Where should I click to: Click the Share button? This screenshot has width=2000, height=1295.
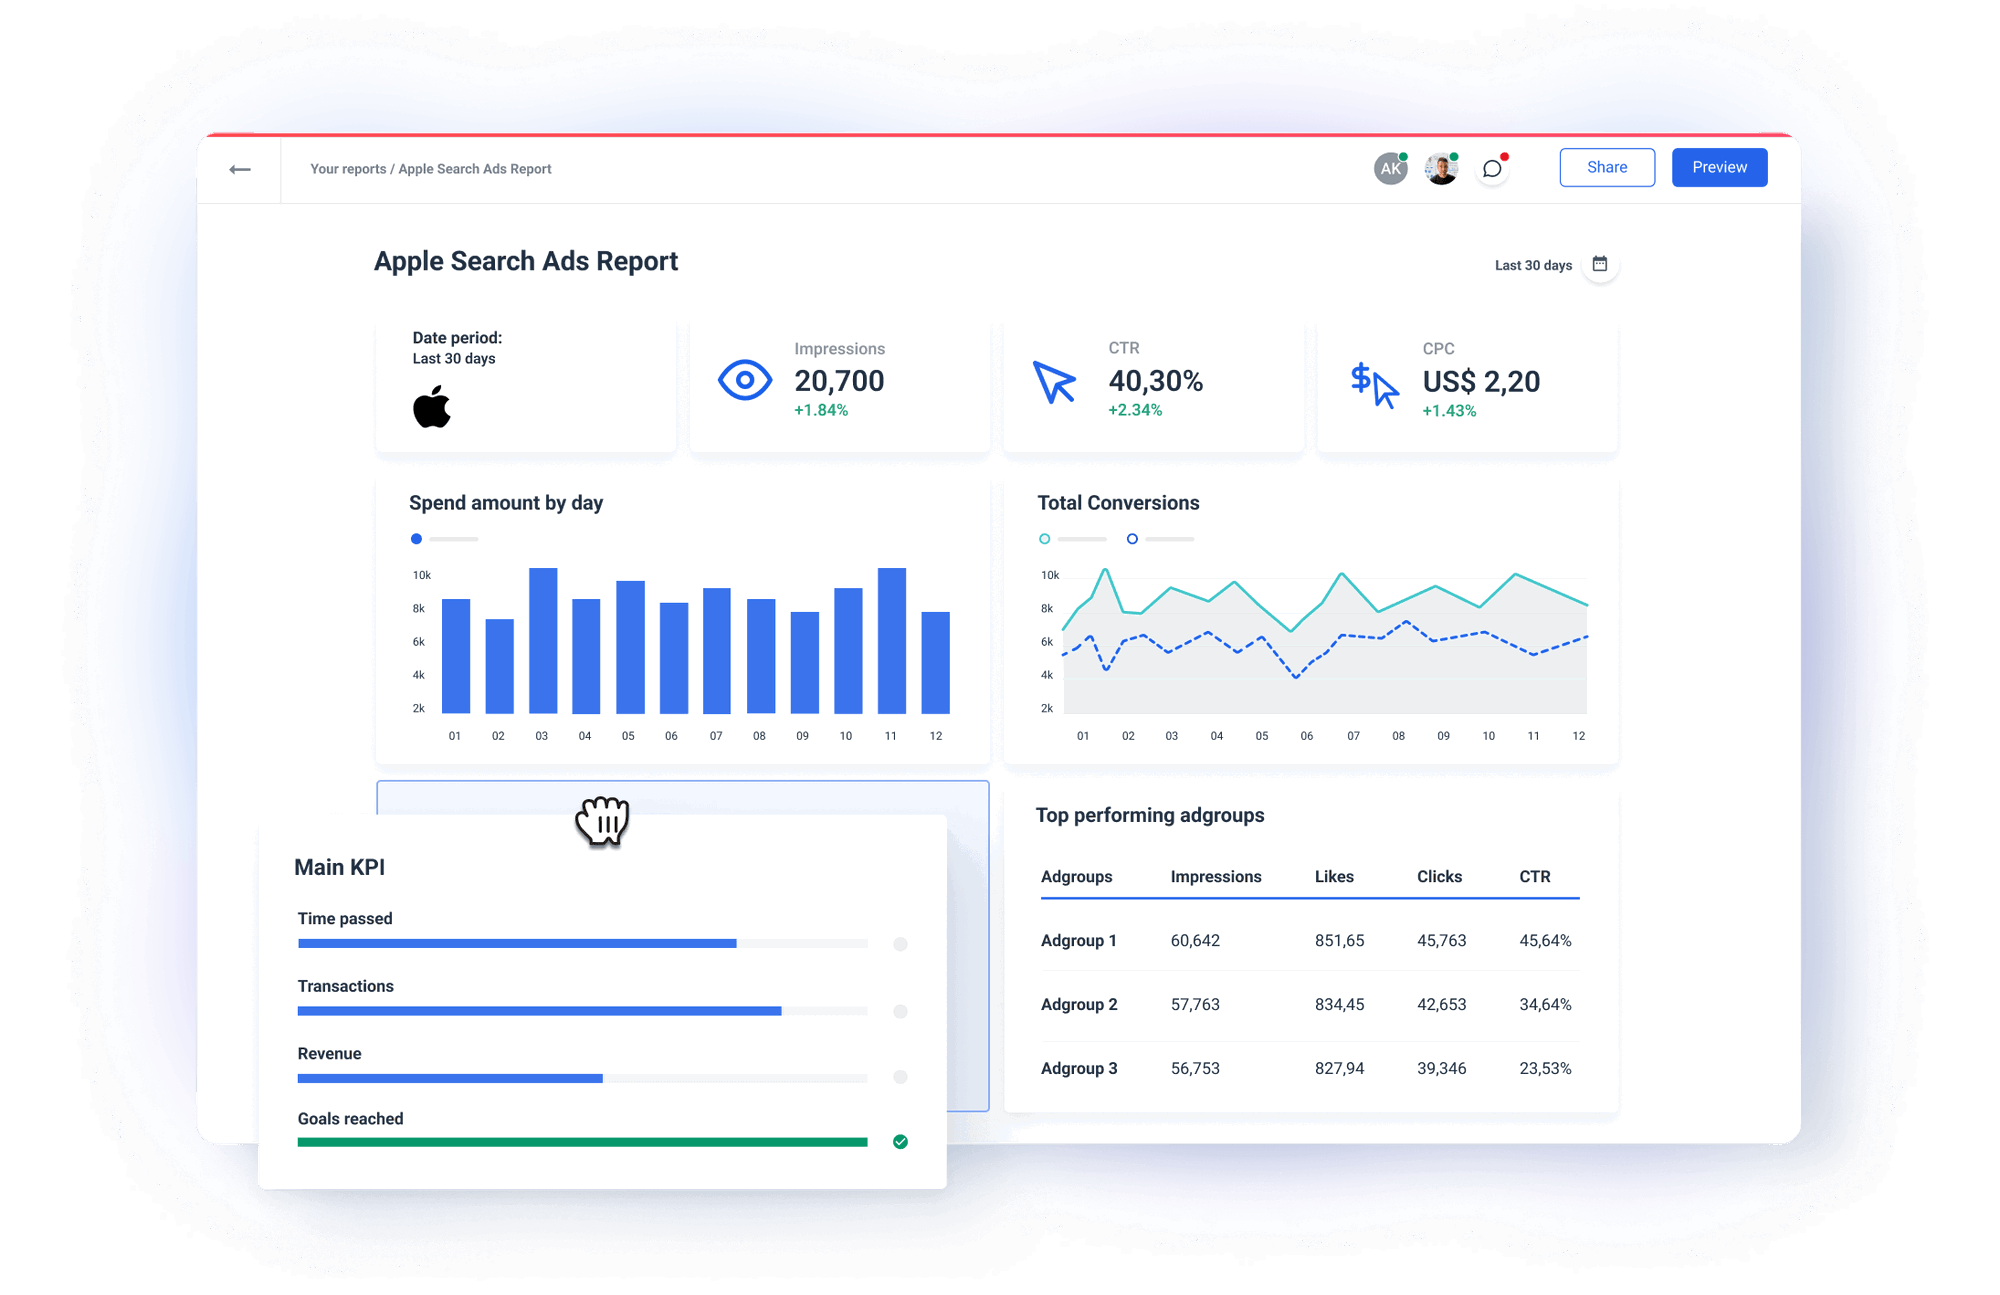(x=1607, y=167)
